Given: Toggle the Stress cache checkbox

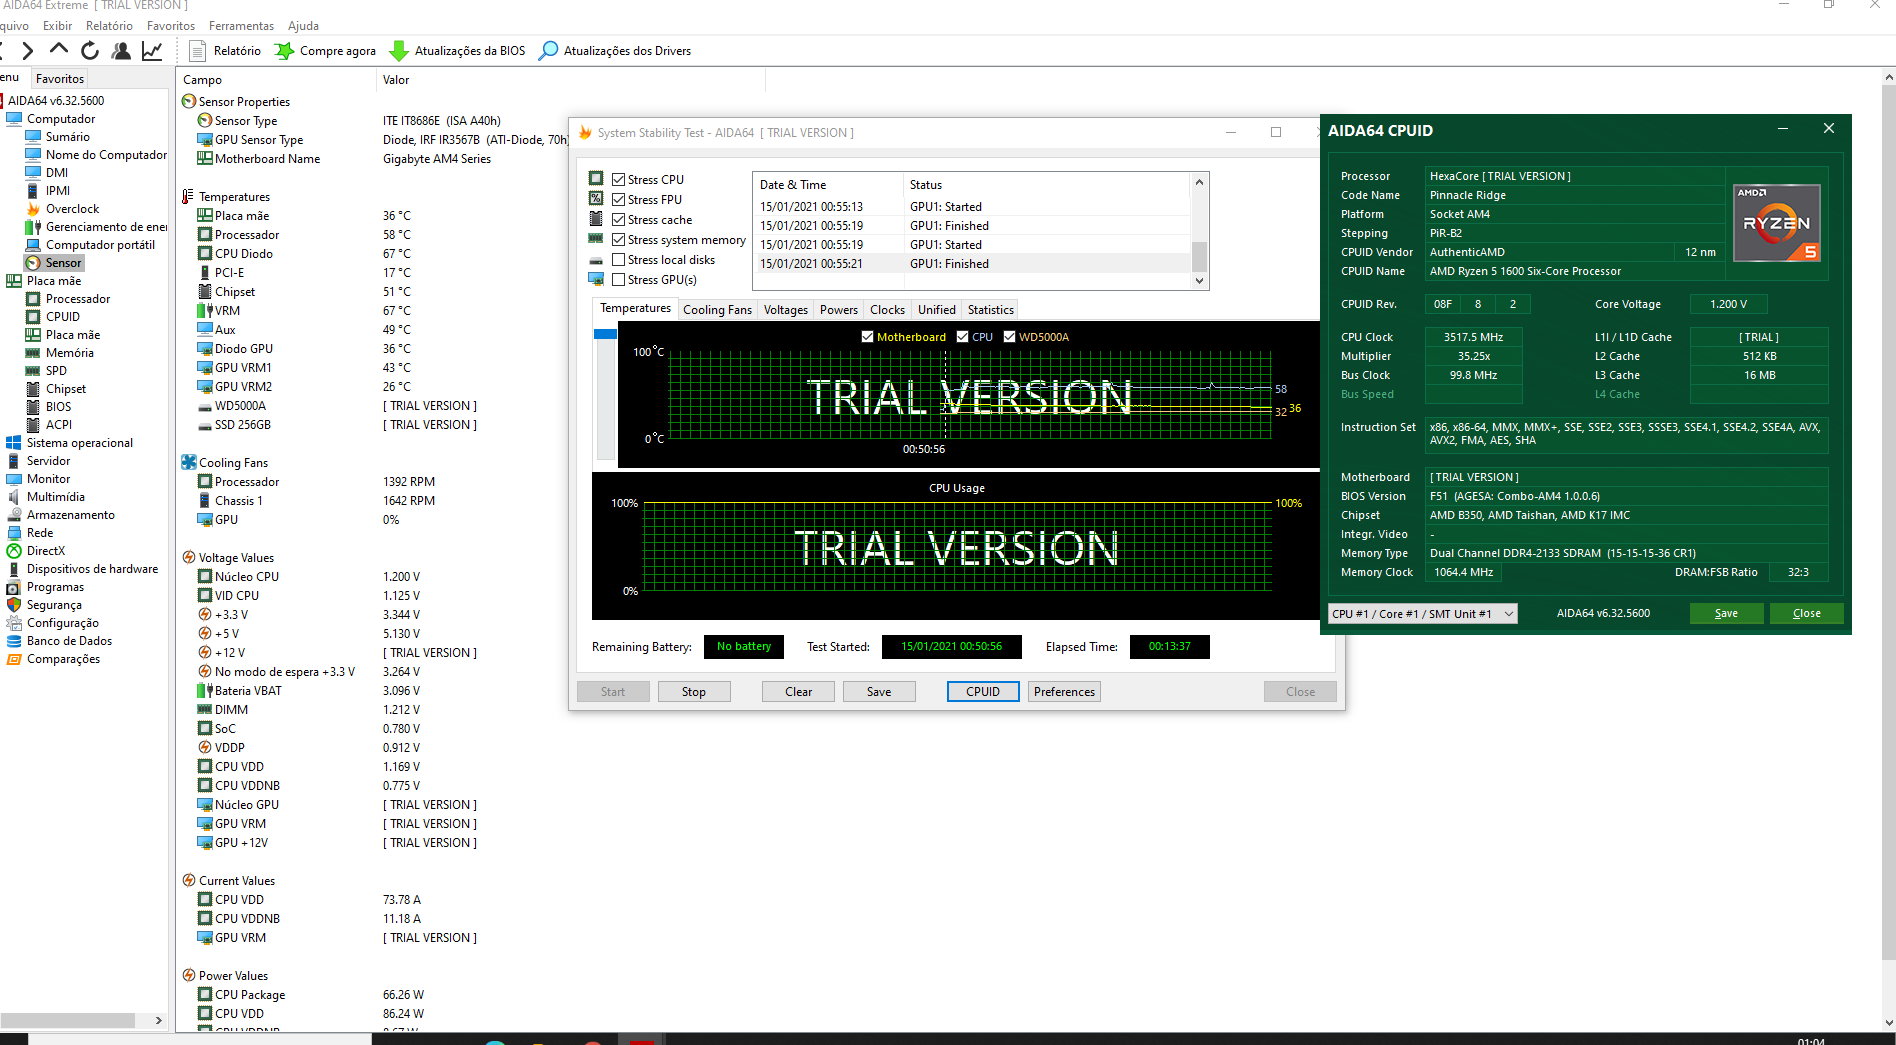Looking at the screenshot, I should tap(619, 220).
